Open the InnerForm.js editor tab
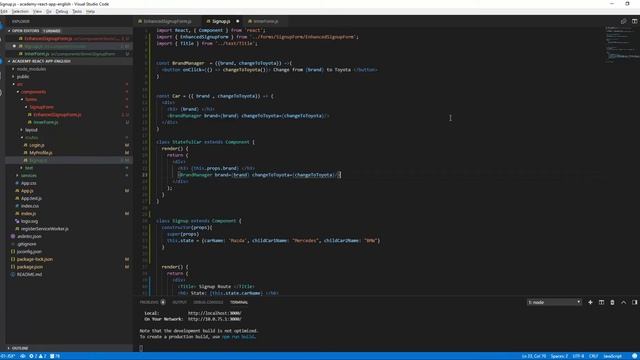This screenshot has width=640, height=360. tap(265, 21)
